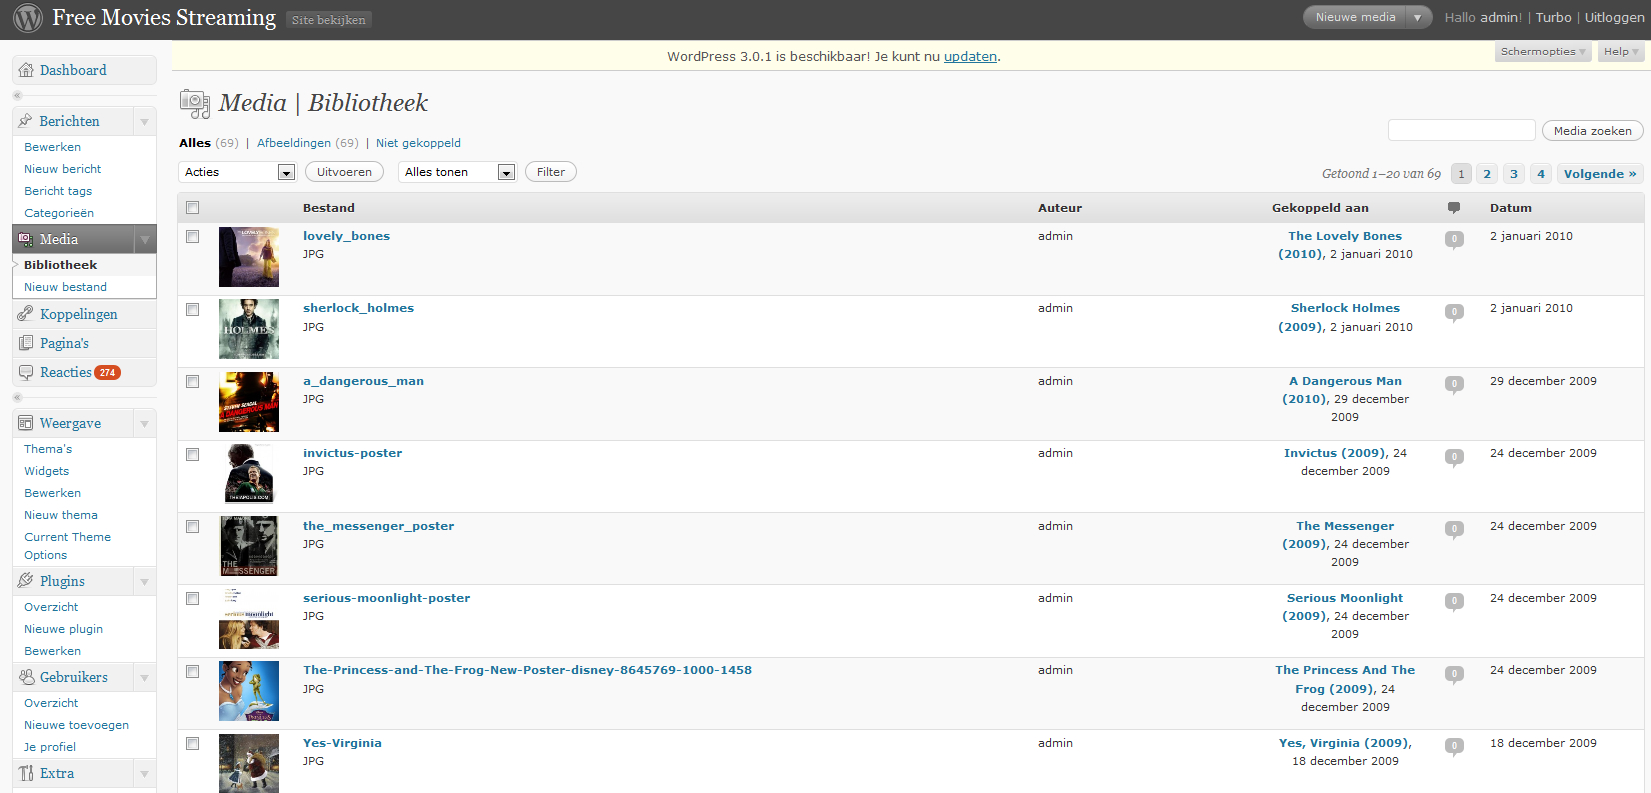Open the Invictus (2009) attached post link

click(x=1336, y=453)
